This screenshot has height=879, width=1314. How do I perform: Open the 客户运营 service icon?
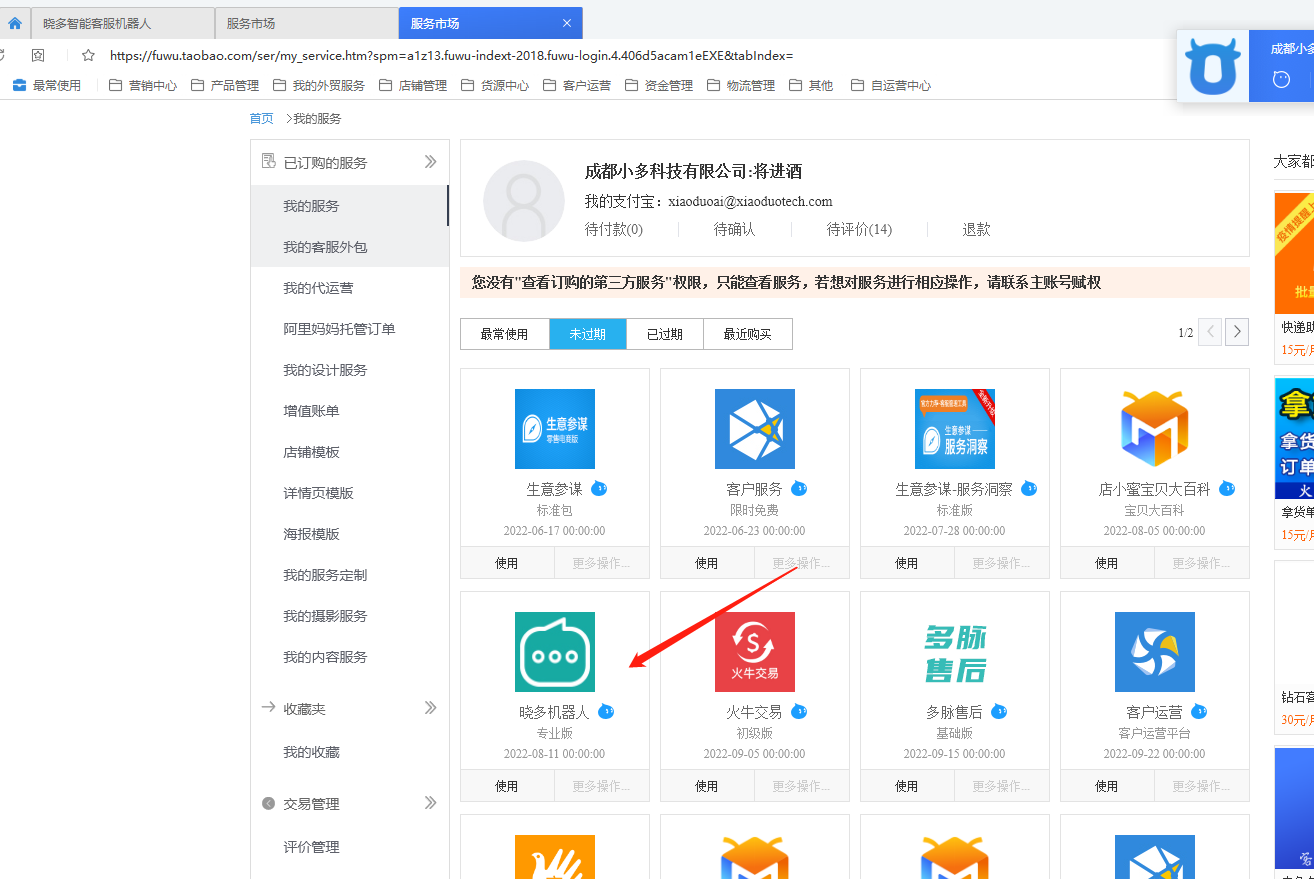(x=1155, y=652)
